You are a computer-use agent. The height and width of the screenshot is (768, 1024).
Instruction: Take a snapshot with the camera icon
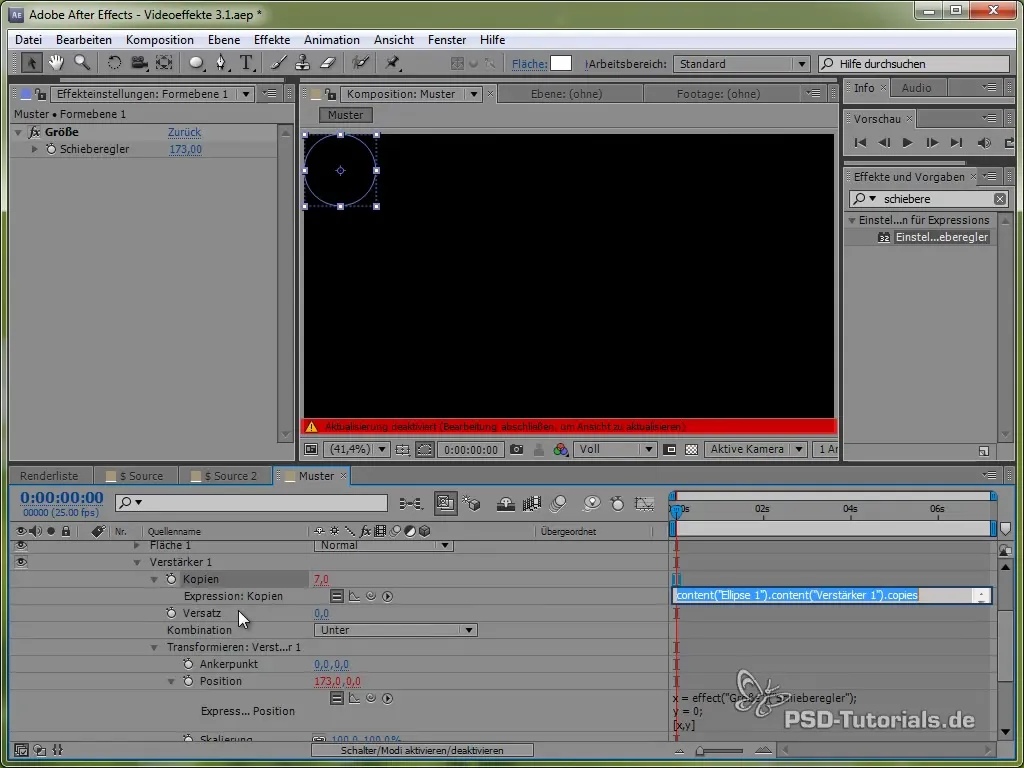coord(517,449)
